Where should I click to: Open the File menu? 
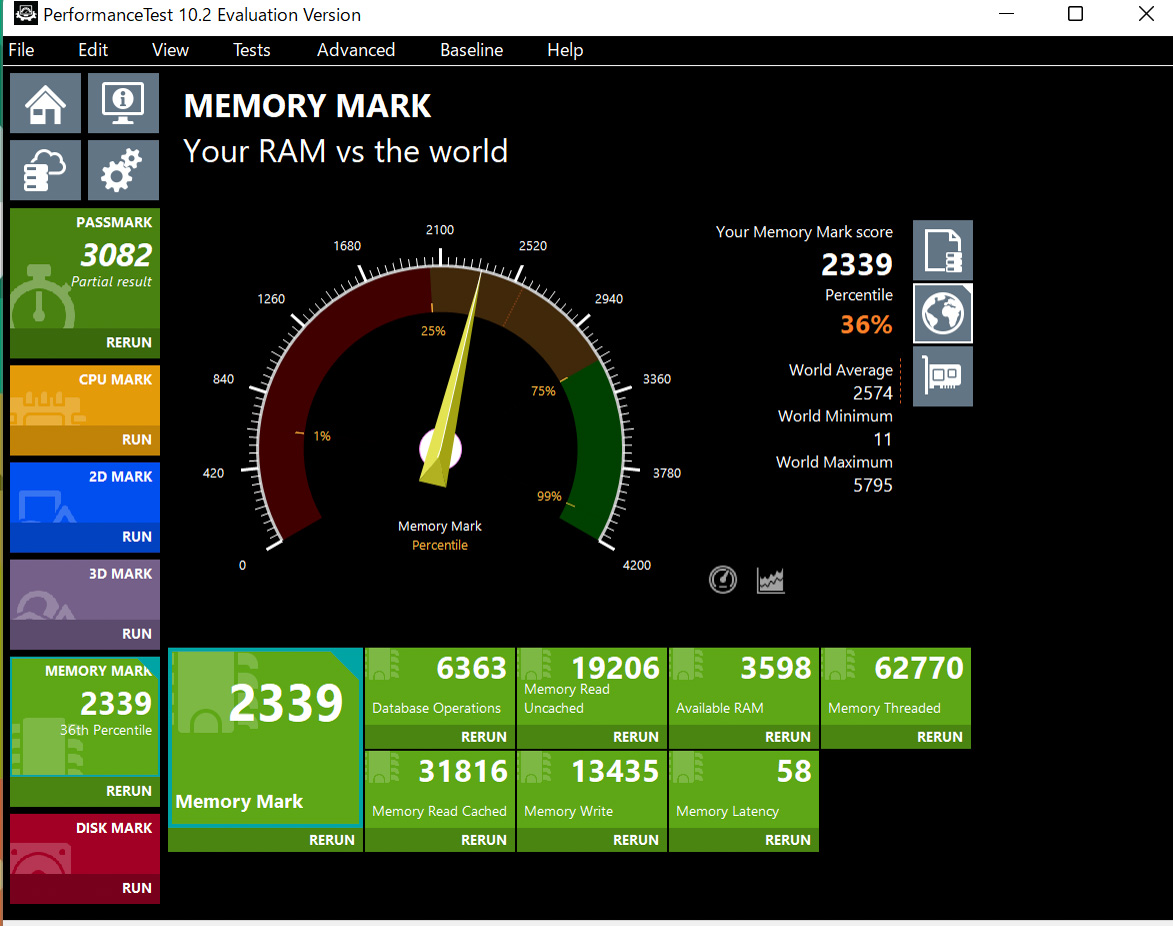pyautogui.click(x=21, y=50)
